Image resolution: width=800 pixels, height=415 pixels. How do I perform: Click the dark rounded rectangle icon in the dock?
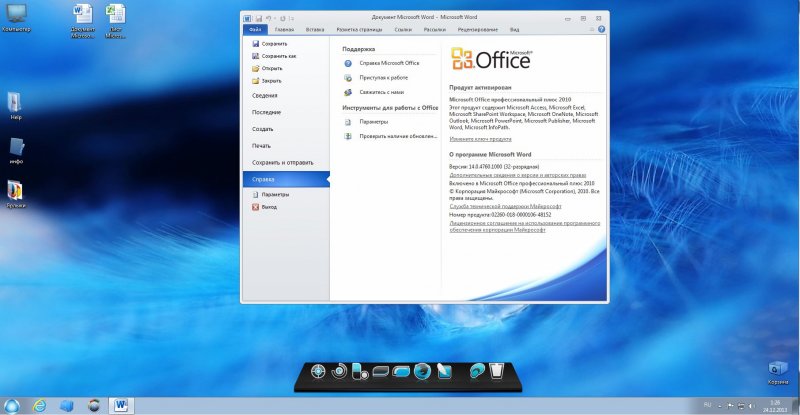[x=381, y=372]
